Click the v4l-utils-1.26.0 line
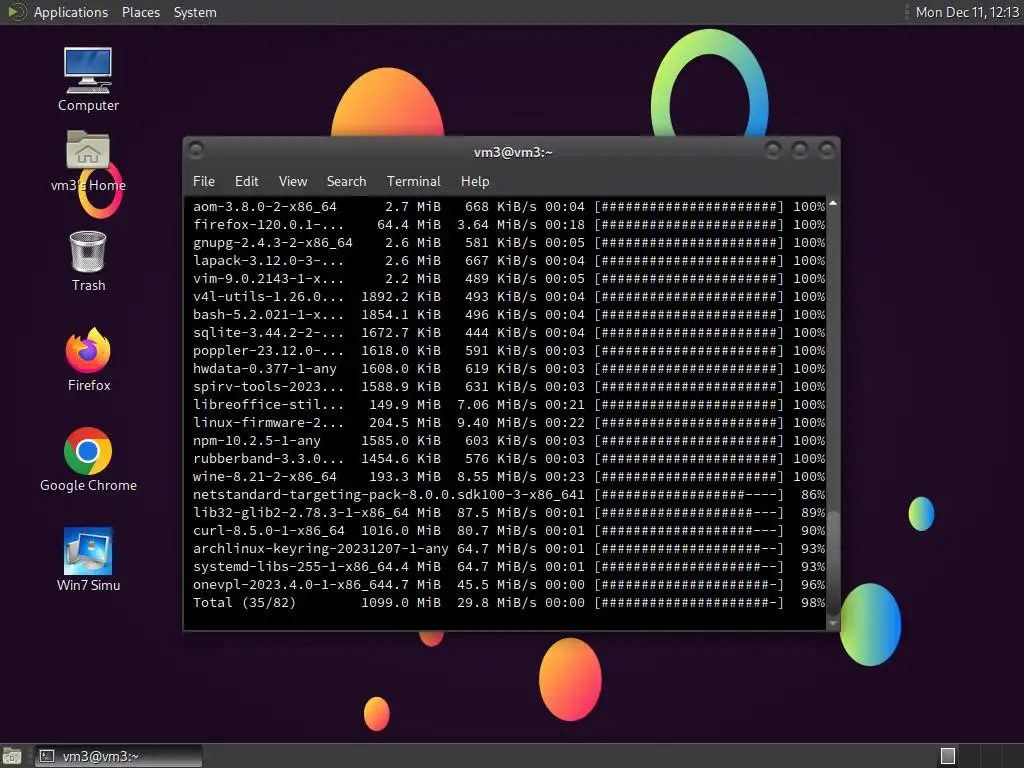 point(509,296)
